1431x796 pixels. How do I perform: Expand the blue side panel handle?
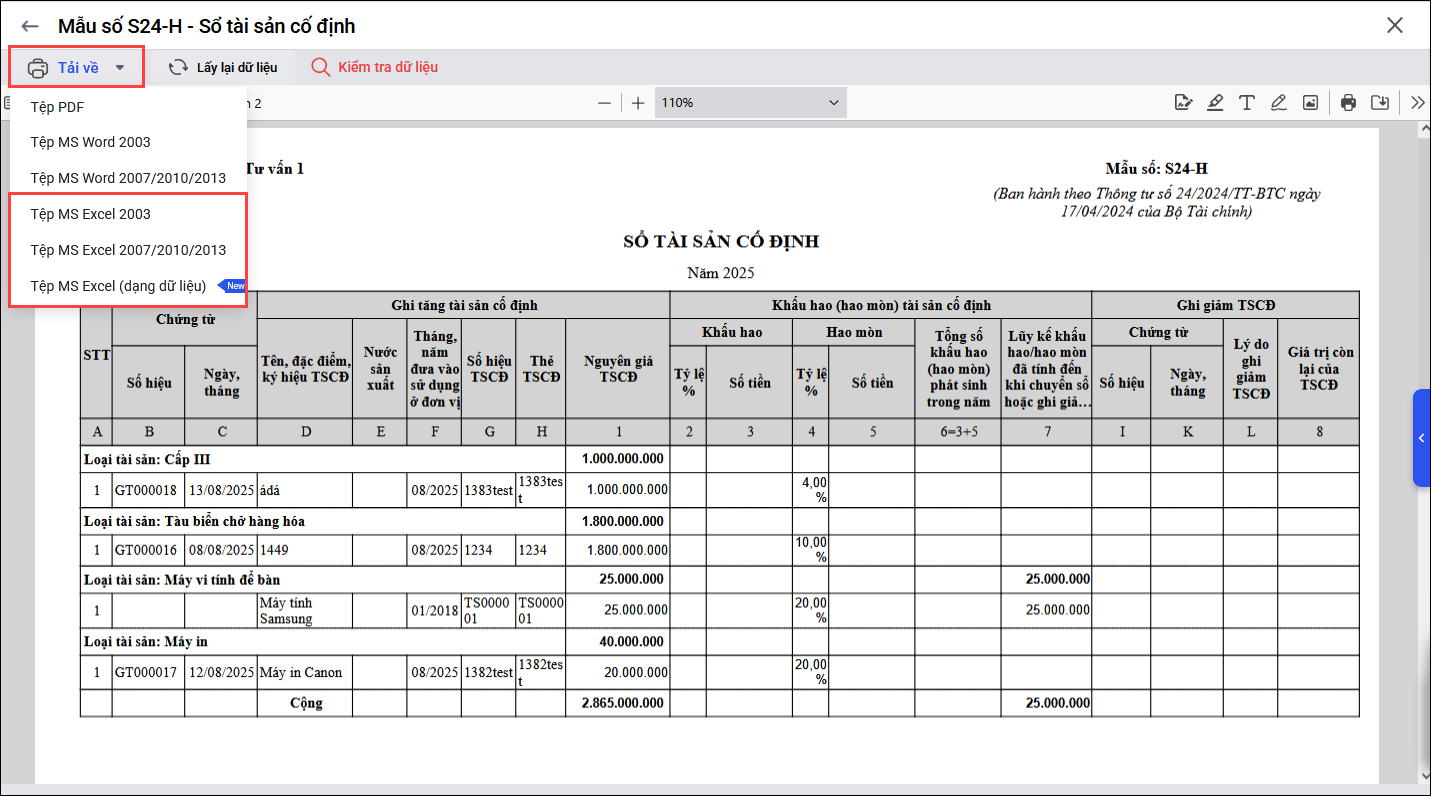(1421, 438)
